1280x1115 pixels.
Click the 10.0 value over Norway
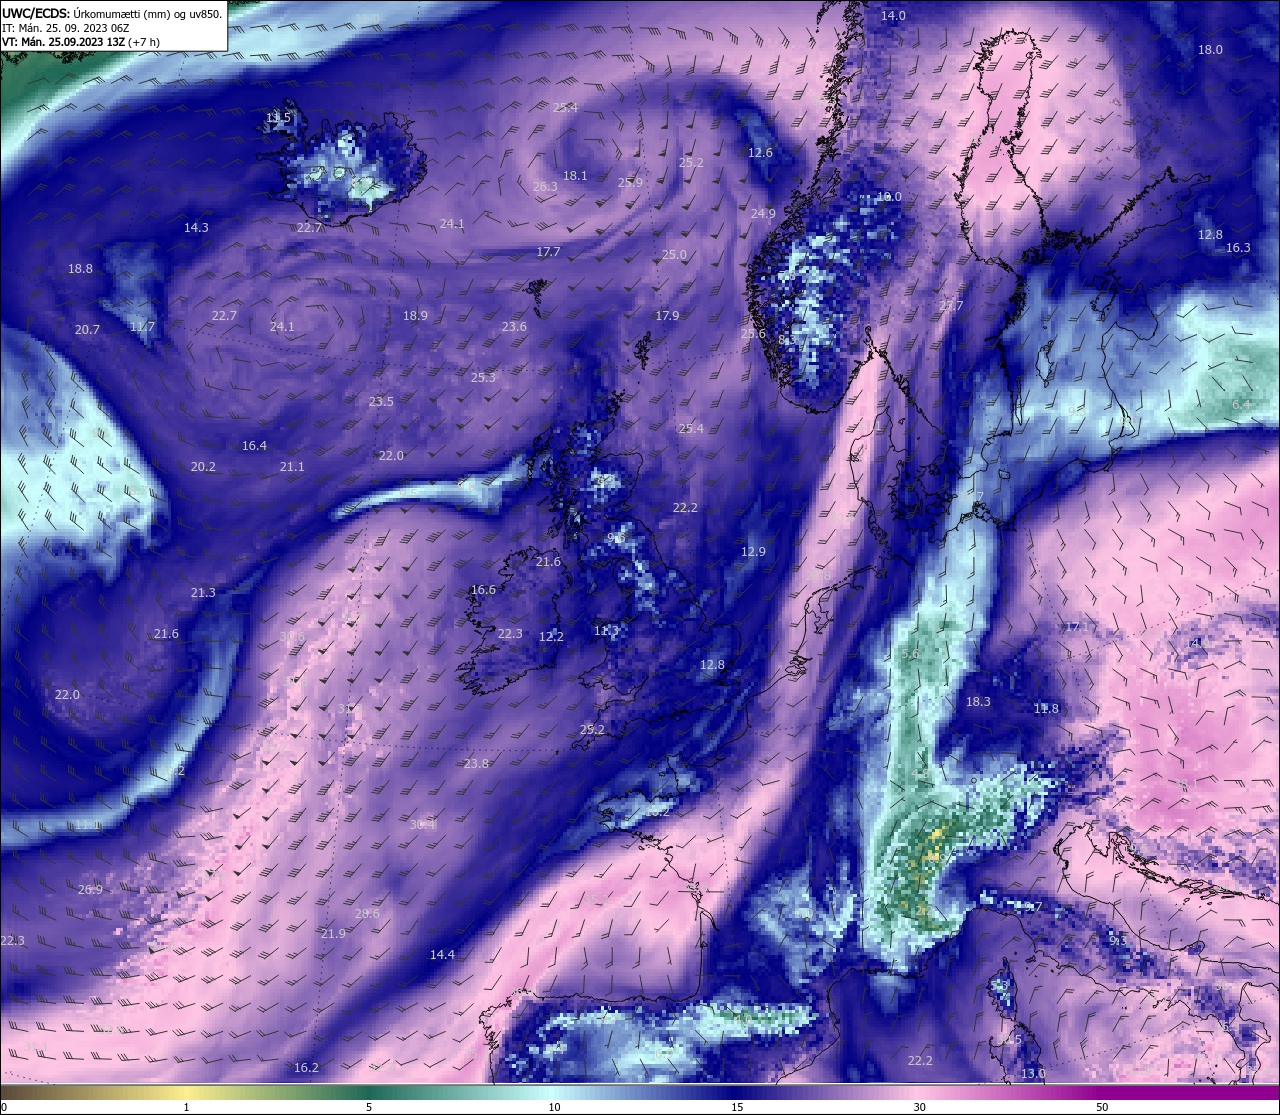click(x=888, y=196)
